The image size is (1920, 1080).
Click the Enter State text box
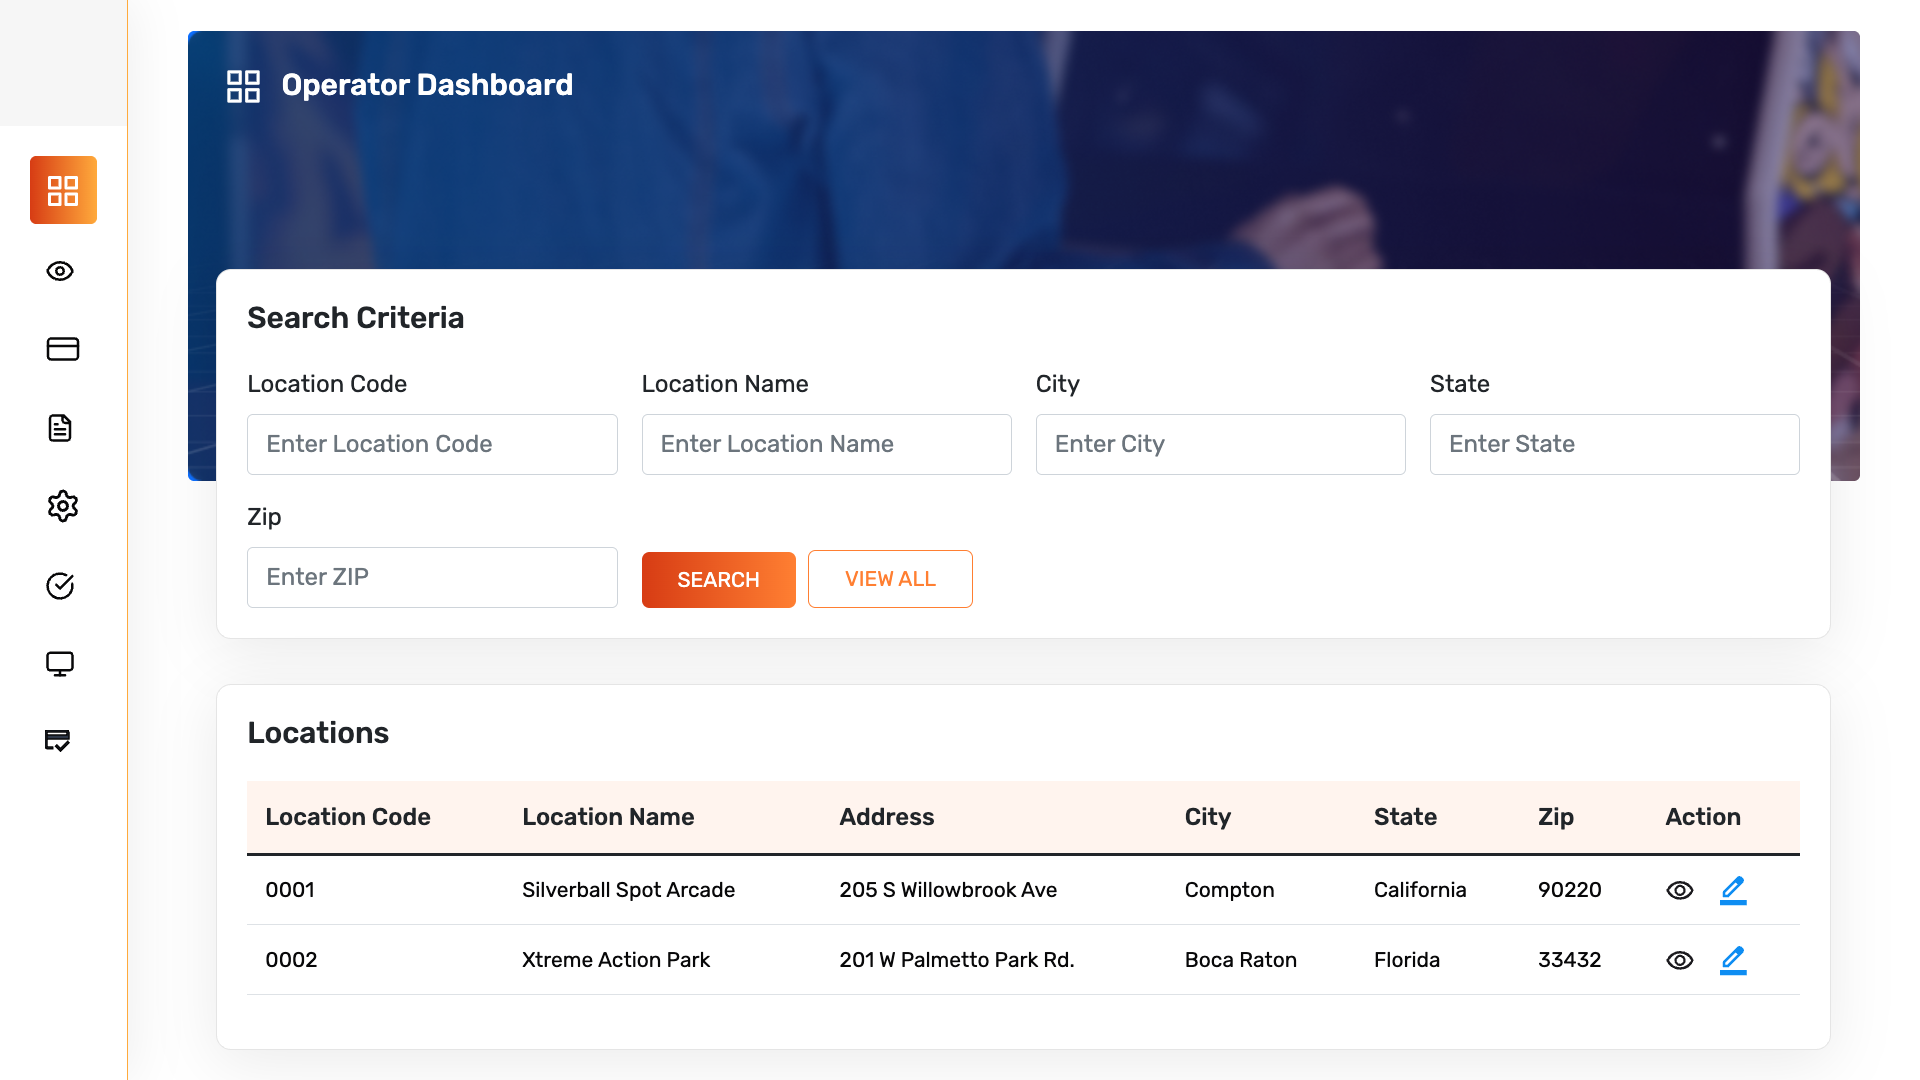pos(1614,444)
